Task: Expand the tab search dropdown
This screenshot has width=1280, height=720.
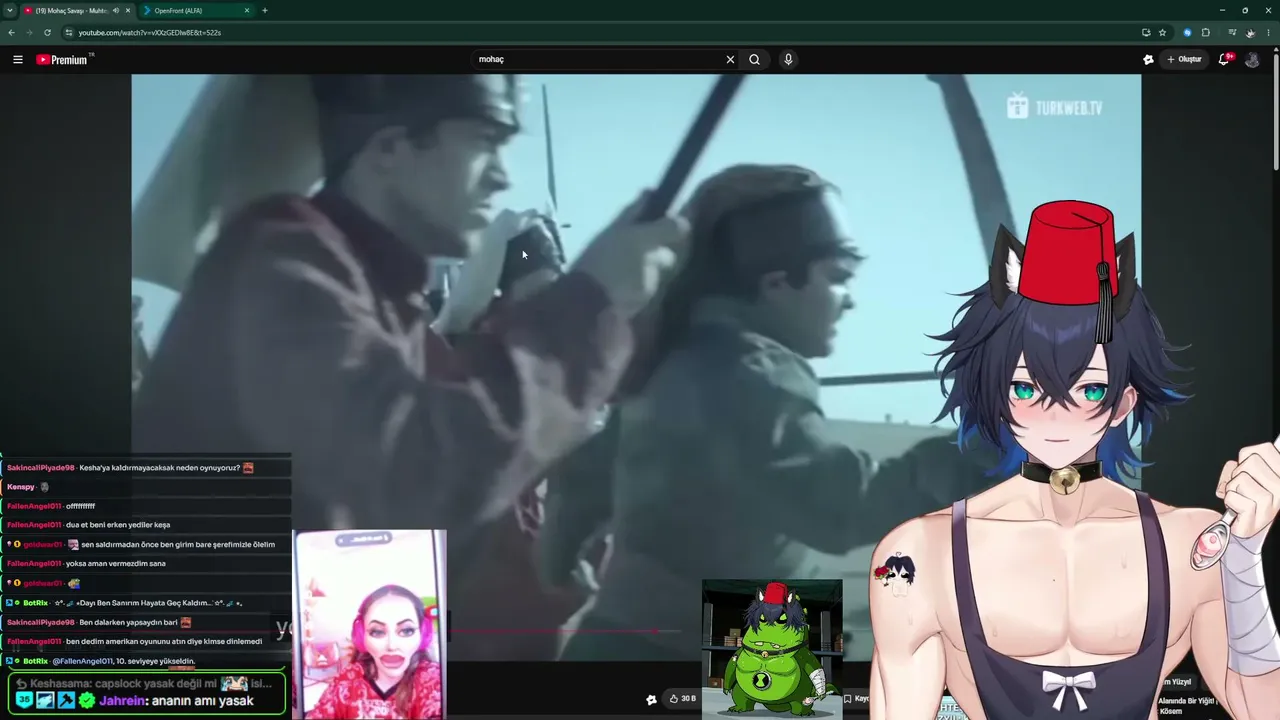Action: pos(9,11)
